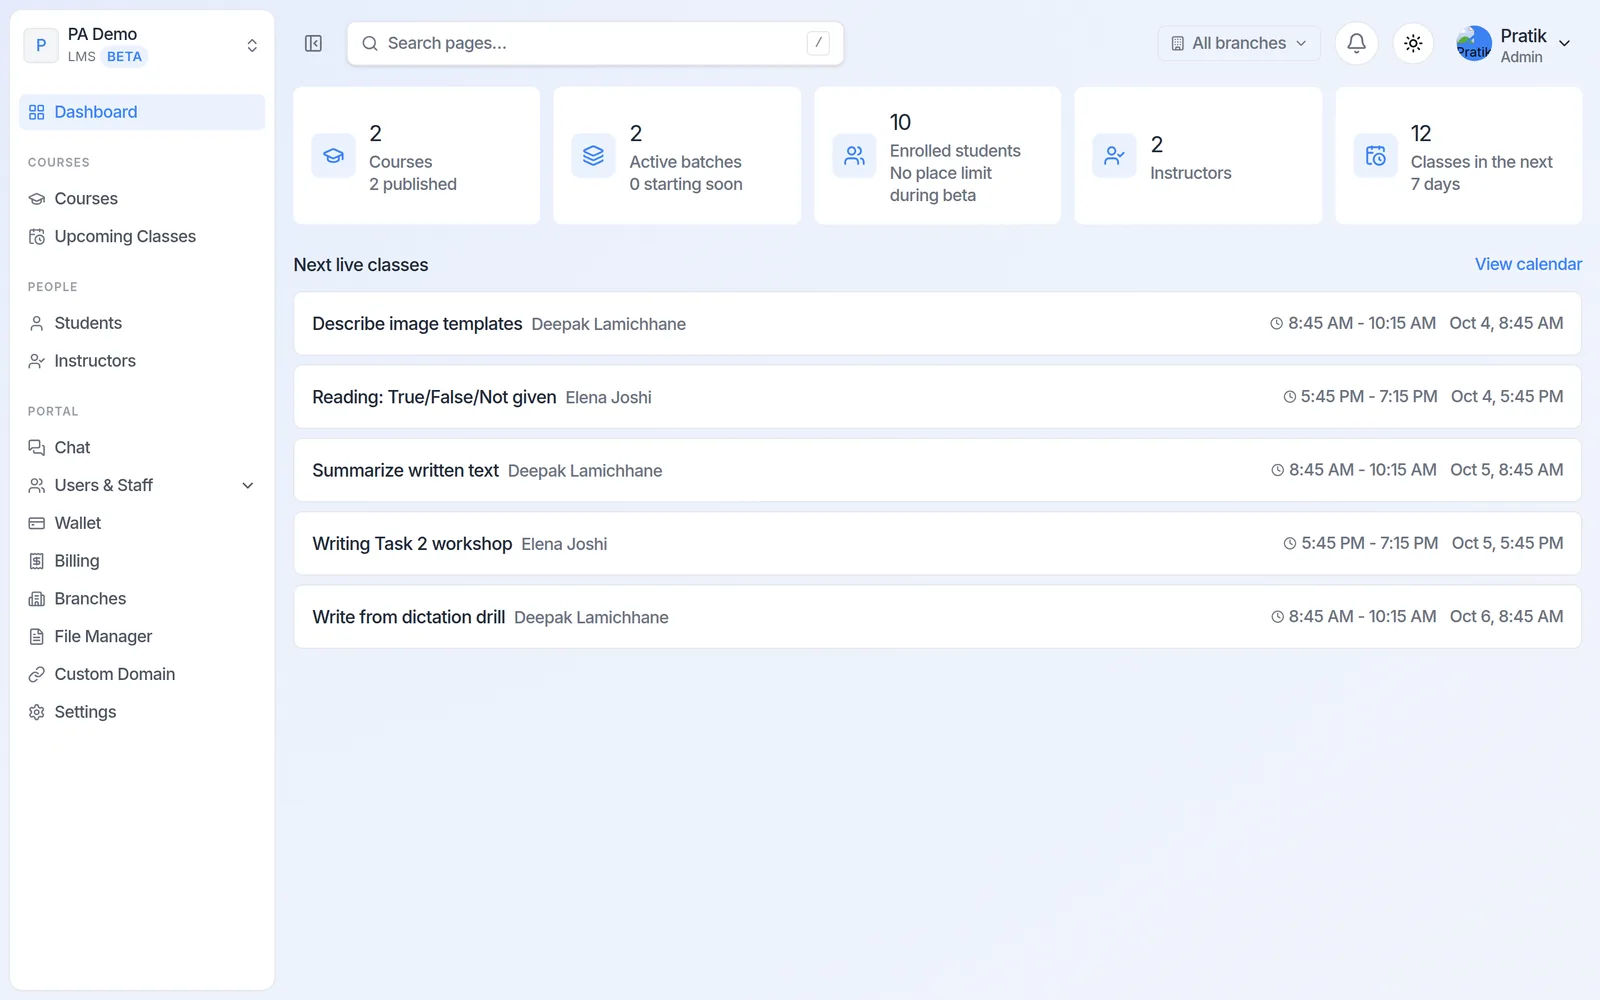Click the Oct 4, 5:45 PM date
1600x1000 pixels.
[x=1507, y=397]
